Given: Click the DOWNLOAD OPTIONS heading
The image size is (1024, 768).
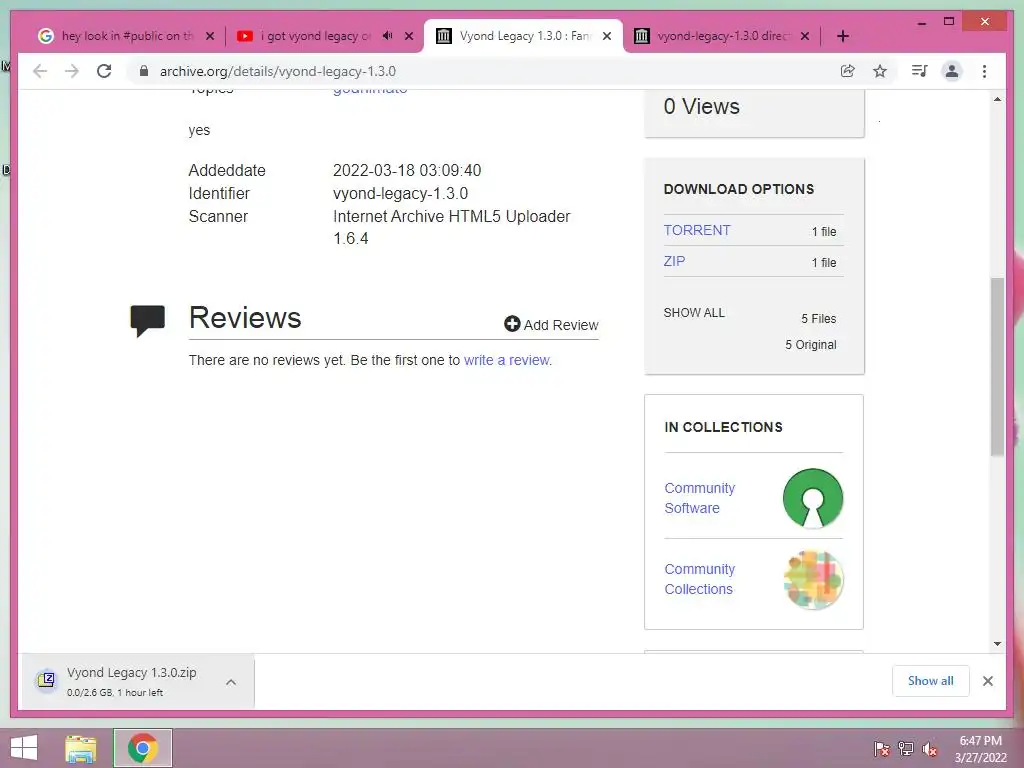Looking at the screenshot, I should [739, 189].
